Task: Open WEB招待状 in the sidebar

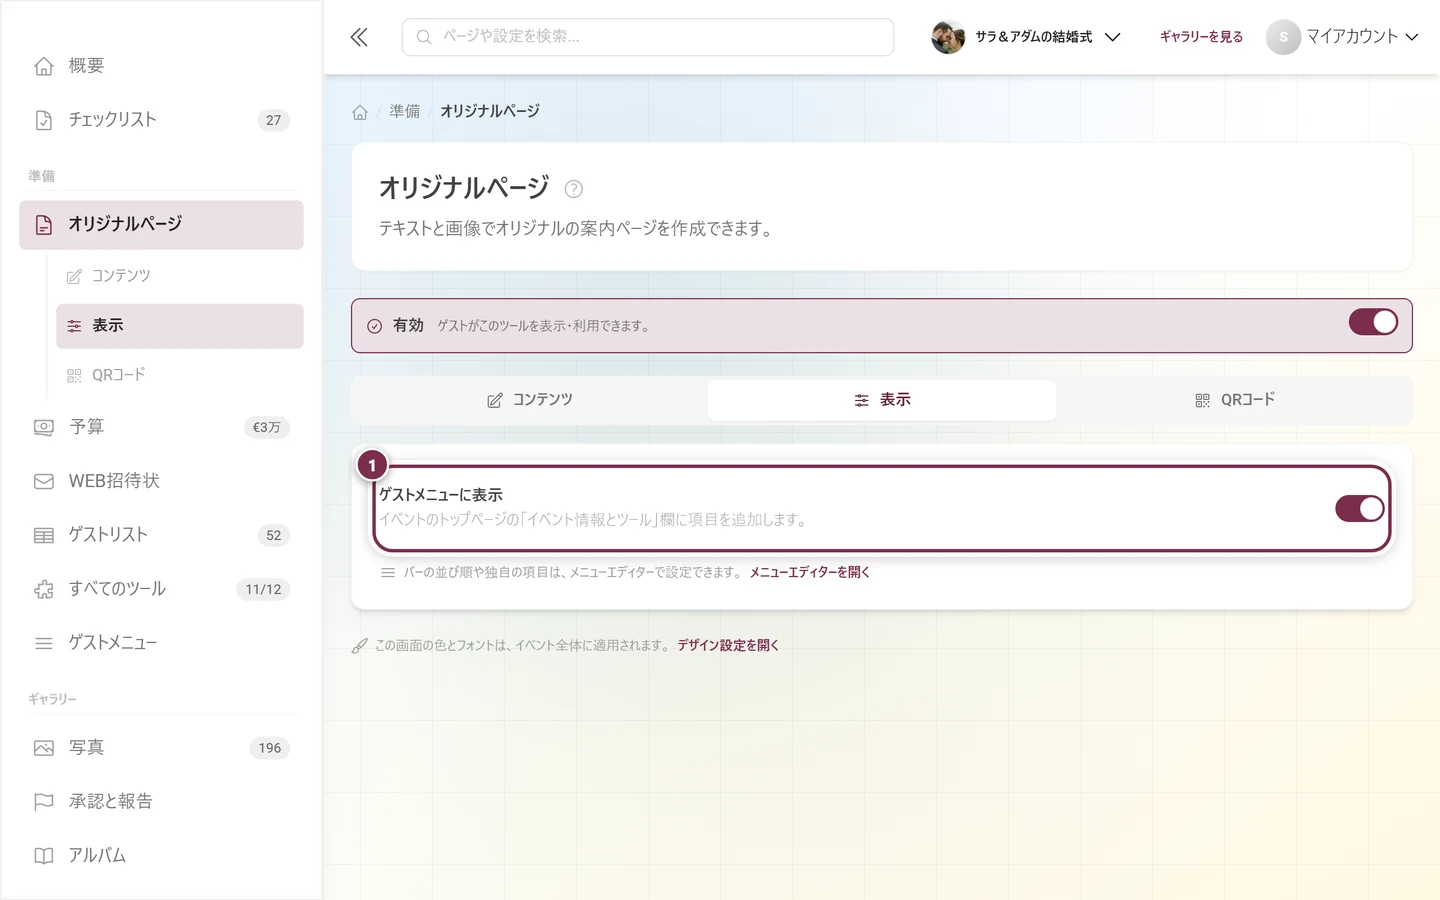Action: tap(161, 481)
